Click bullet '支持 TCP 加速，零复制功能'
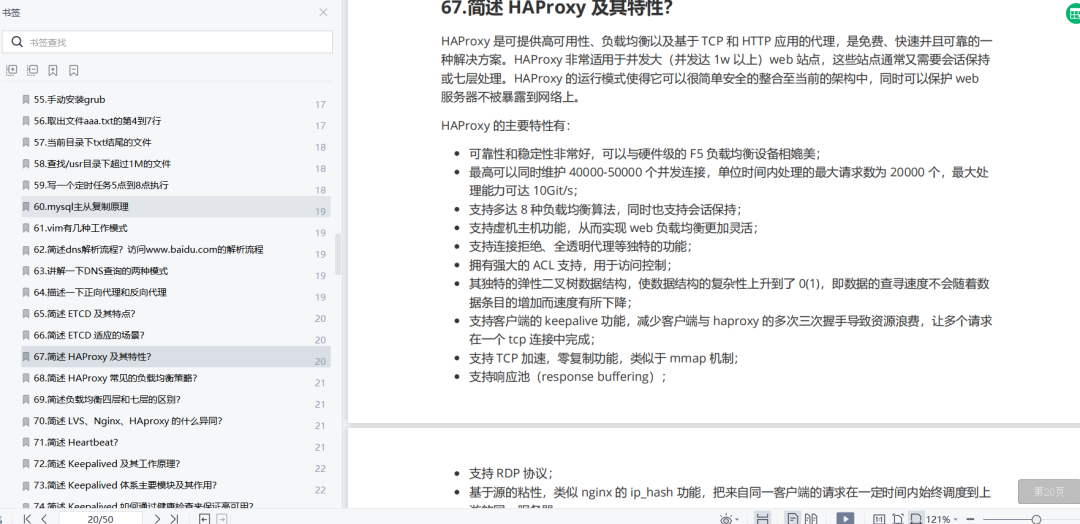The width and height of the screenshot is (1080, 524). [603, 358]
